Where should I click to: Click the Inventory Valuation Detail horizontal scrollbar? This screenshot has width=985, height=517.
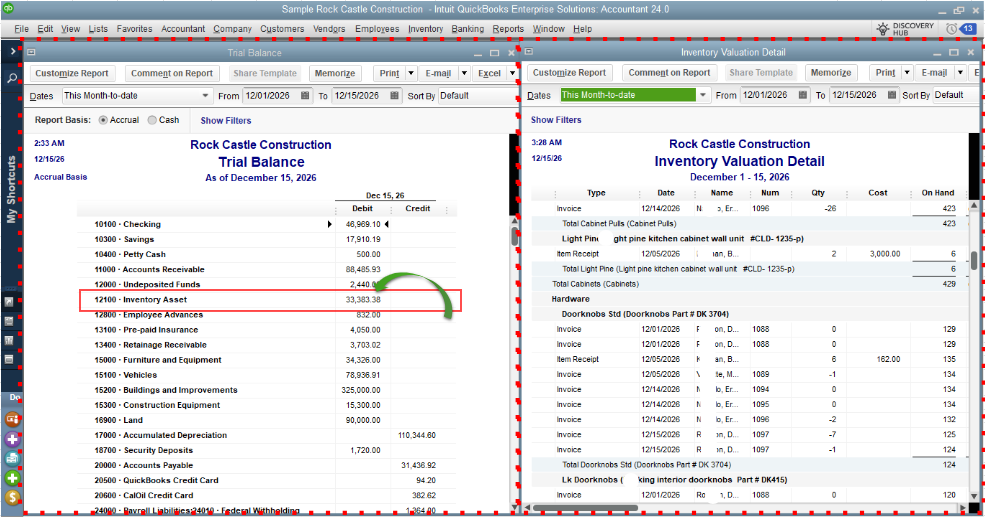(700, 508)
